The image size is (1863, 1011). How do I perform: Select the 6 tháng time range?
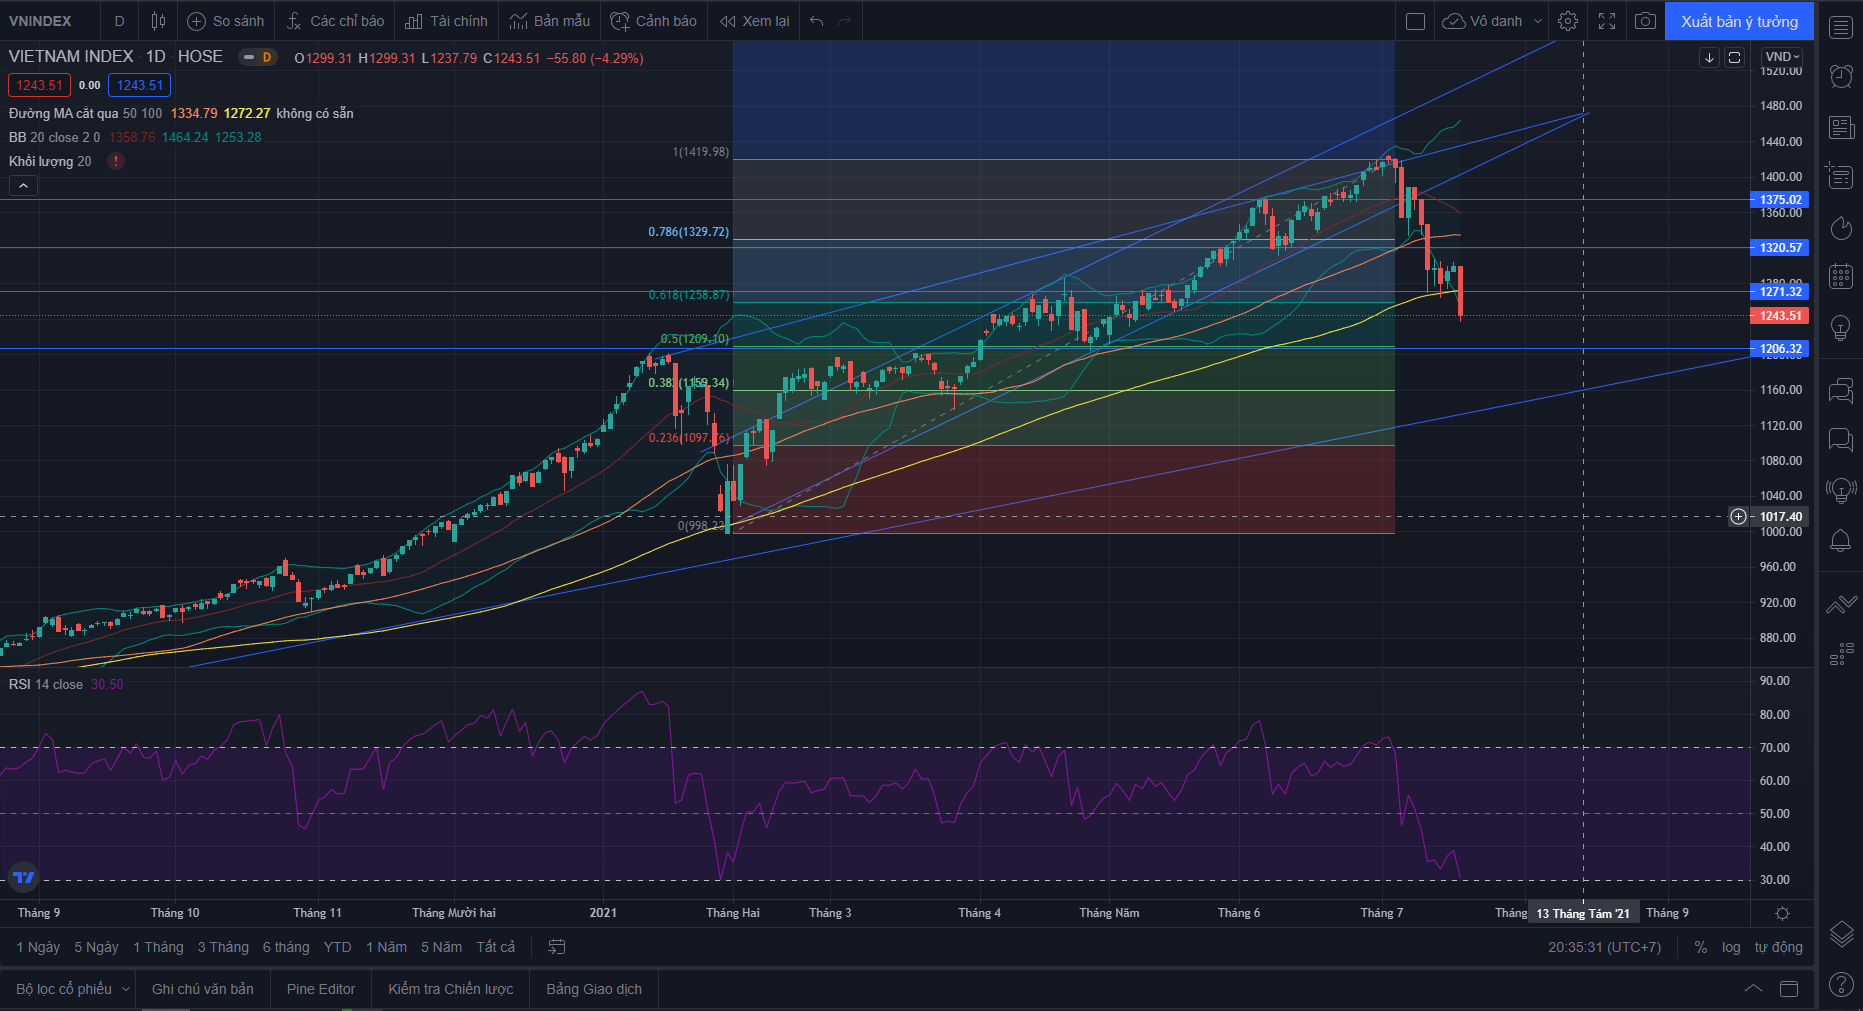[286, 947]
